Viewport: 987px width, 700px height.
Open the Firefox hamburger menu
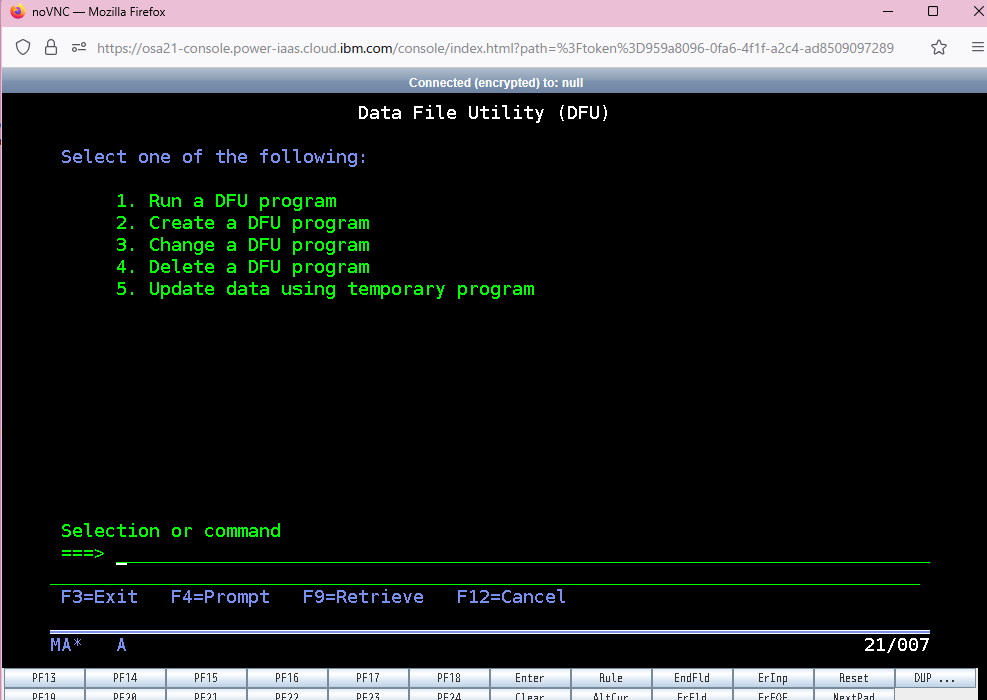[x=978, y=47]
